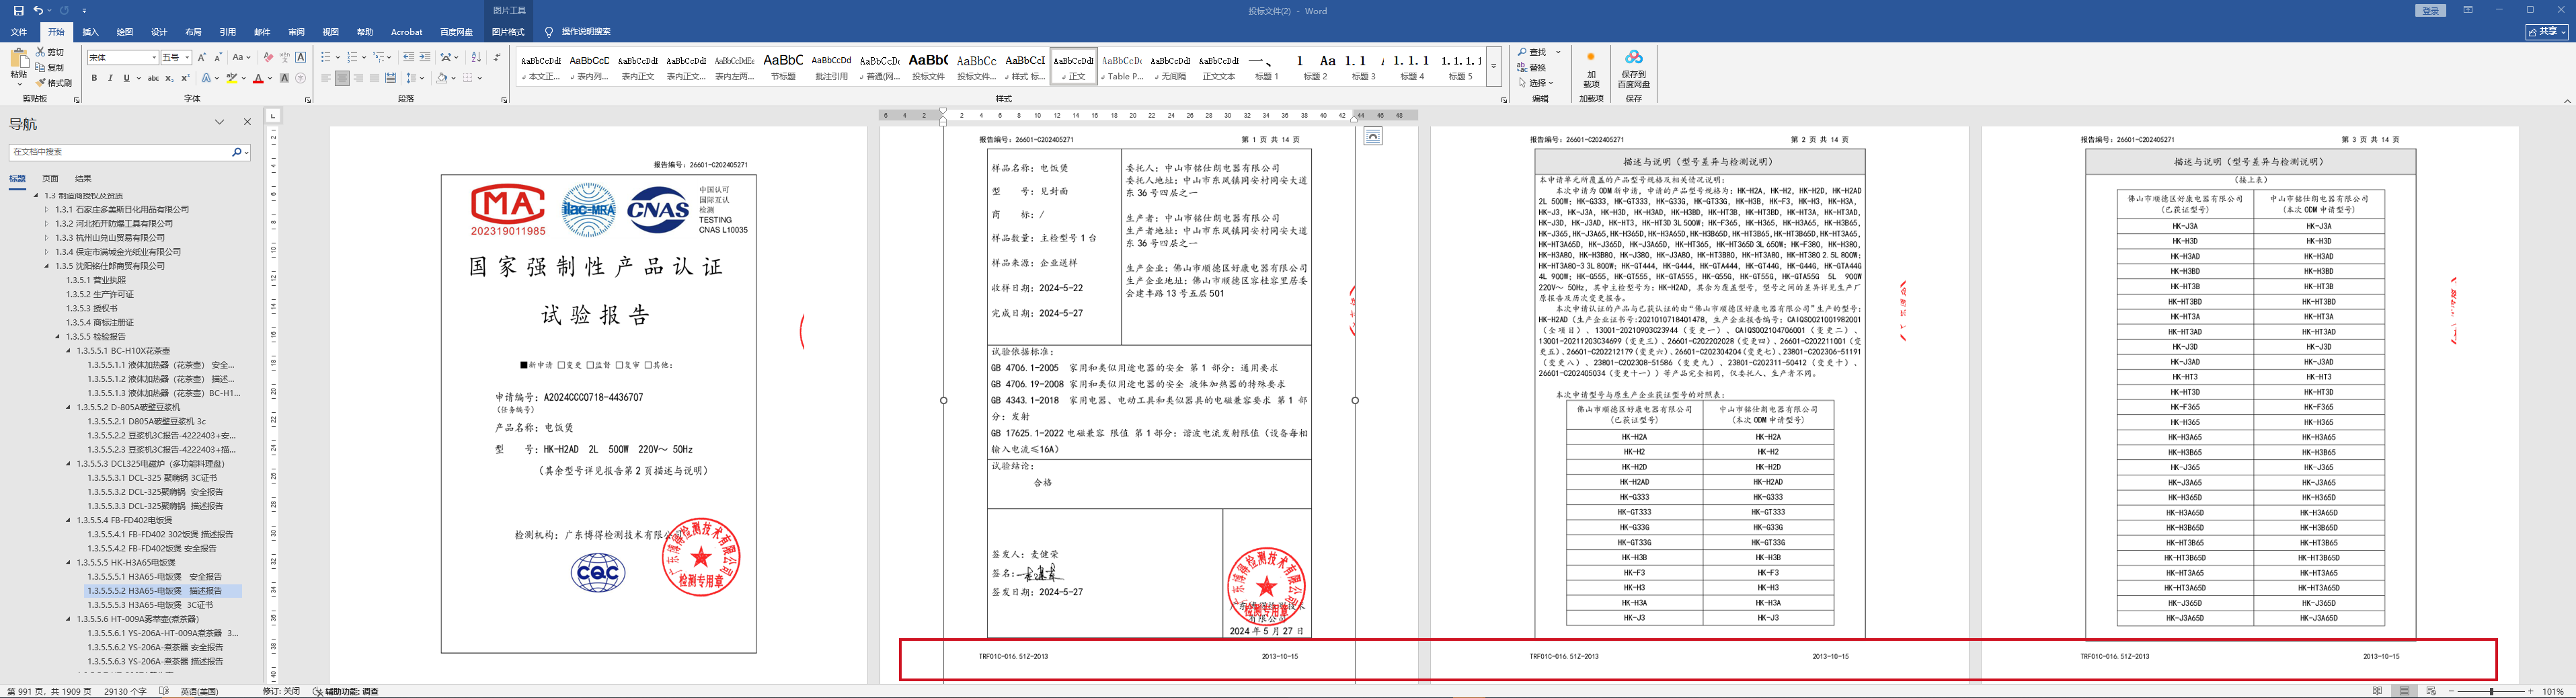Image resolution: width=2576 pixels, height=698 pixels.
Task: Switch to the 图片格式 picture format tab
Action: click(x=508, y=32)
